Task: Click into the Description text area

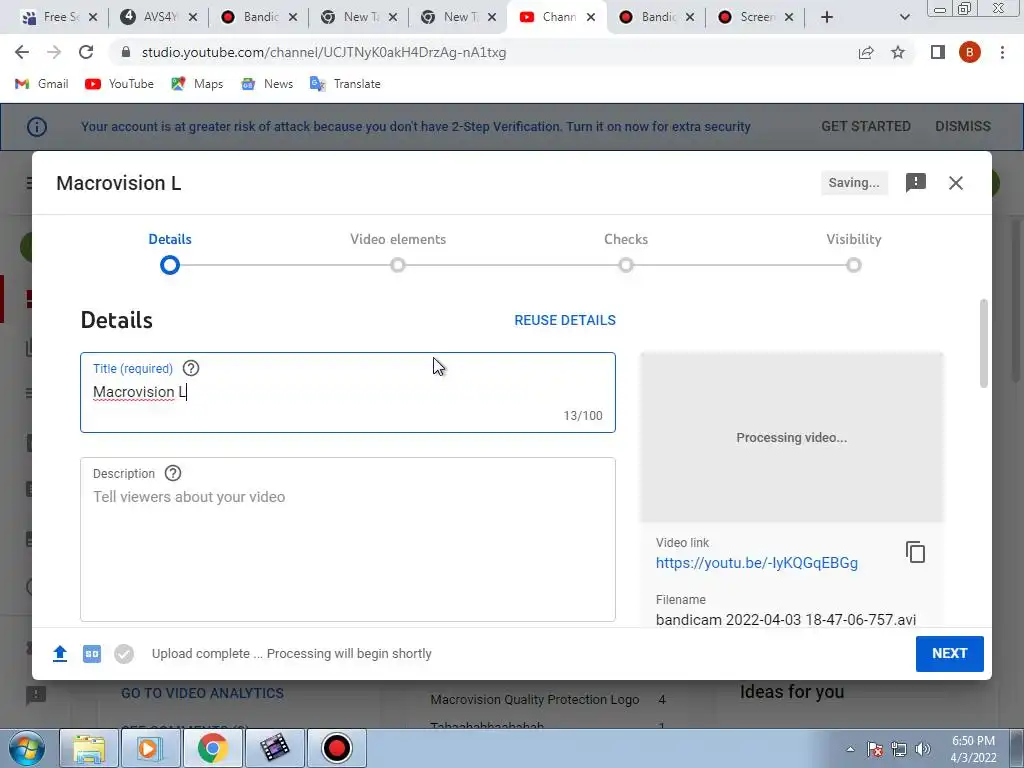Action: tap(348, 539)
